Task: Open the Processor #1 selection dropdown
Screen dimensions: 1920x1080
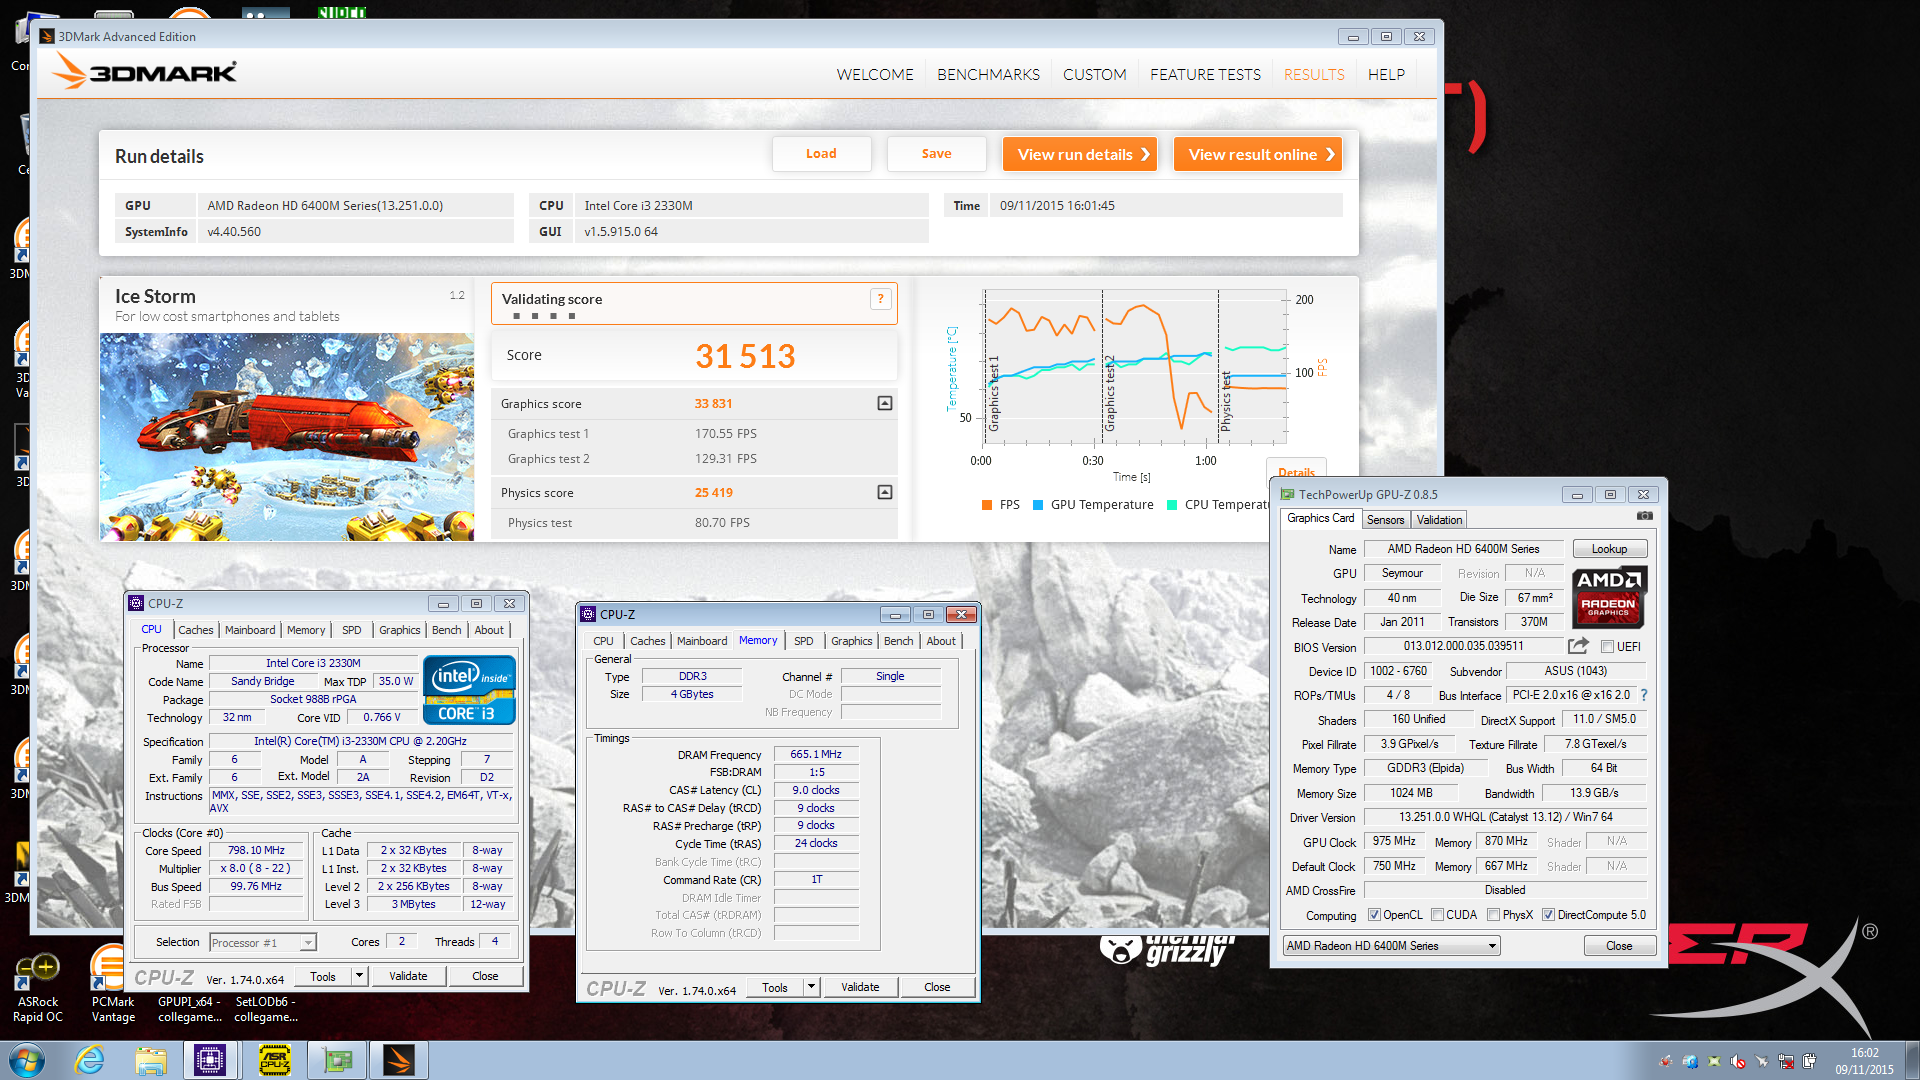Action: pos(263,942)
